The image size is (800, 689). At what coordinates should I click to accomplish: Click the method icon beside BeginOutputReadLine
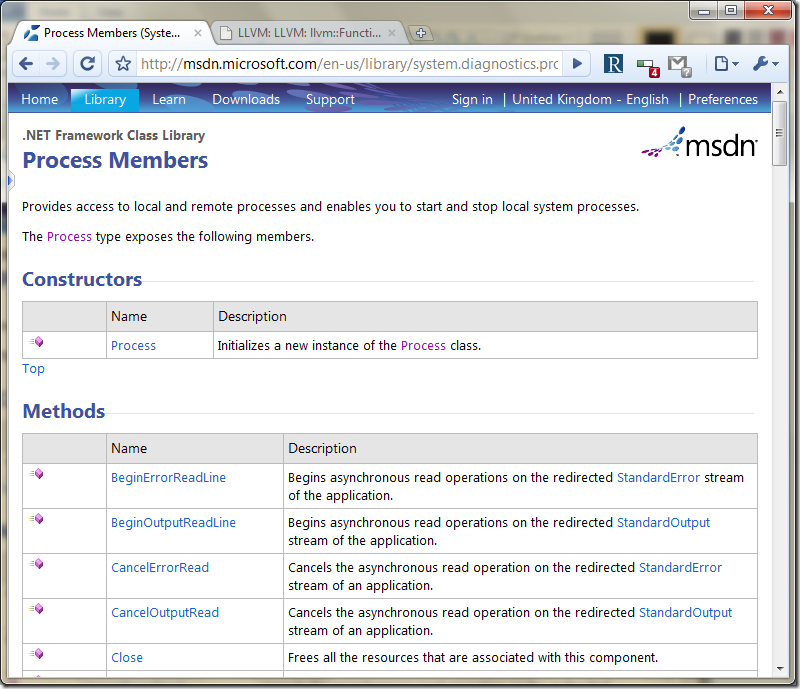tap(36, 519)
